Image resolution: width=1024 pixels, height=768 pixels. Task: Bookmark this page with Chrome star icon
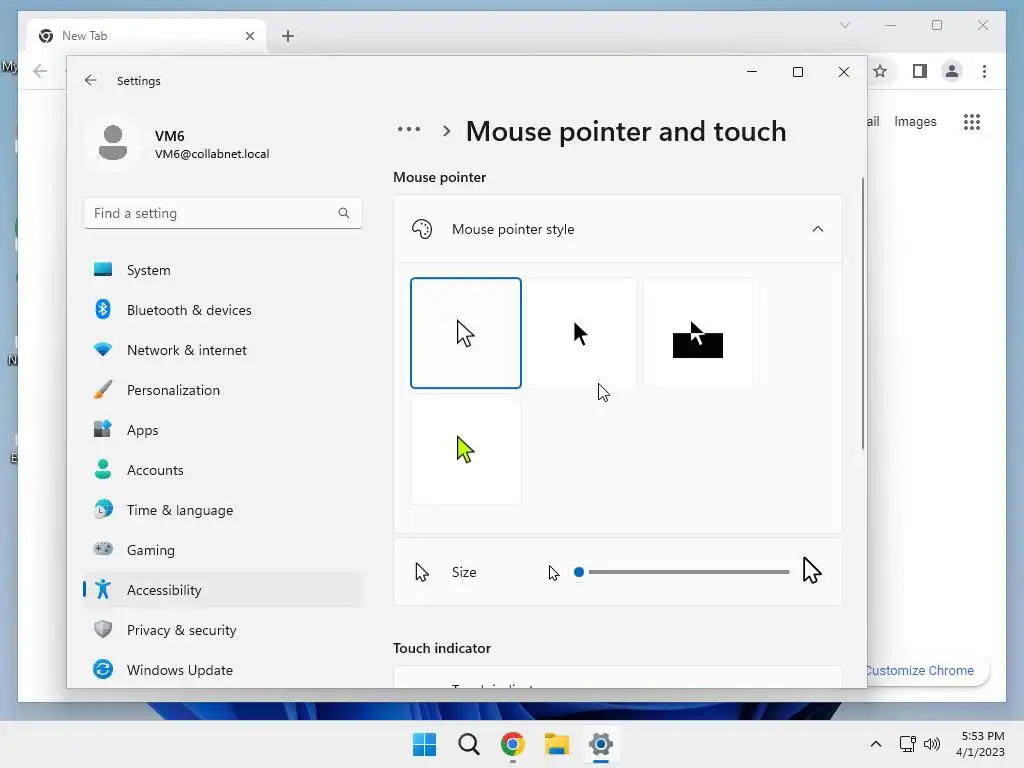(880, 71)
